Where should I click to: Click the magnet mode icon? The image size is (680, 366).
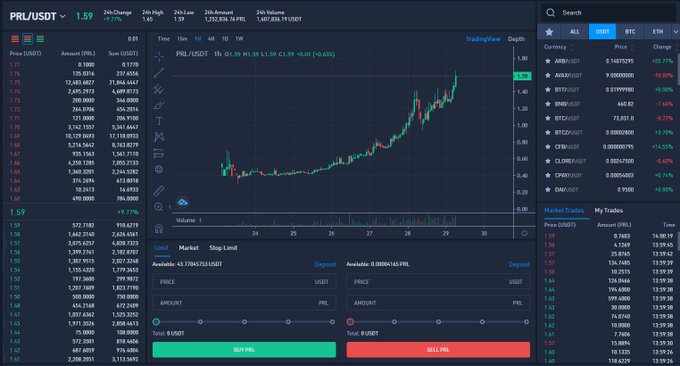coord(159,229)
